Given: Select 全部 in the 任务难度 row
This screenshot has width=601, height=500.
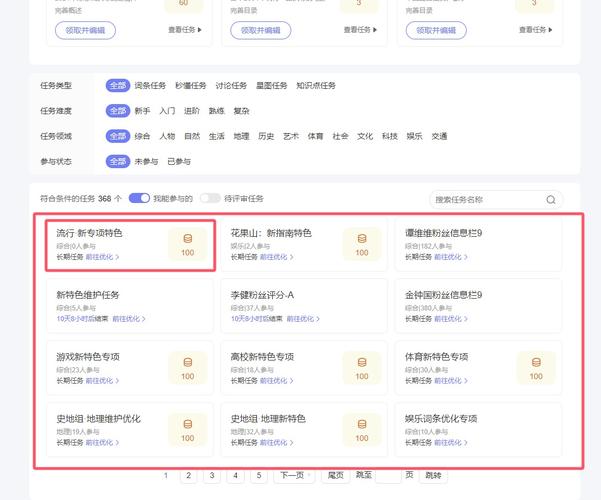Looking at the screenshot, I should point(118,111).
